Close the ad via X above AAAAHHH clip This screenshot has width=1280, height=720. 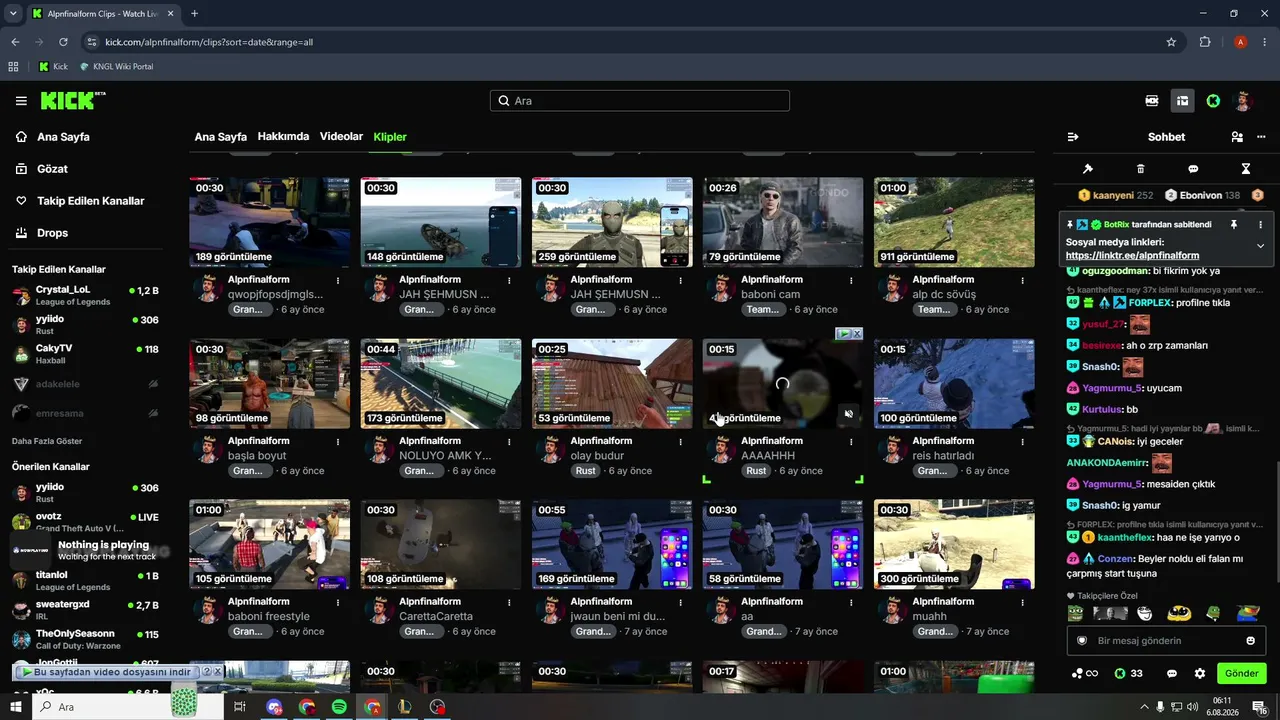point(857,333)
